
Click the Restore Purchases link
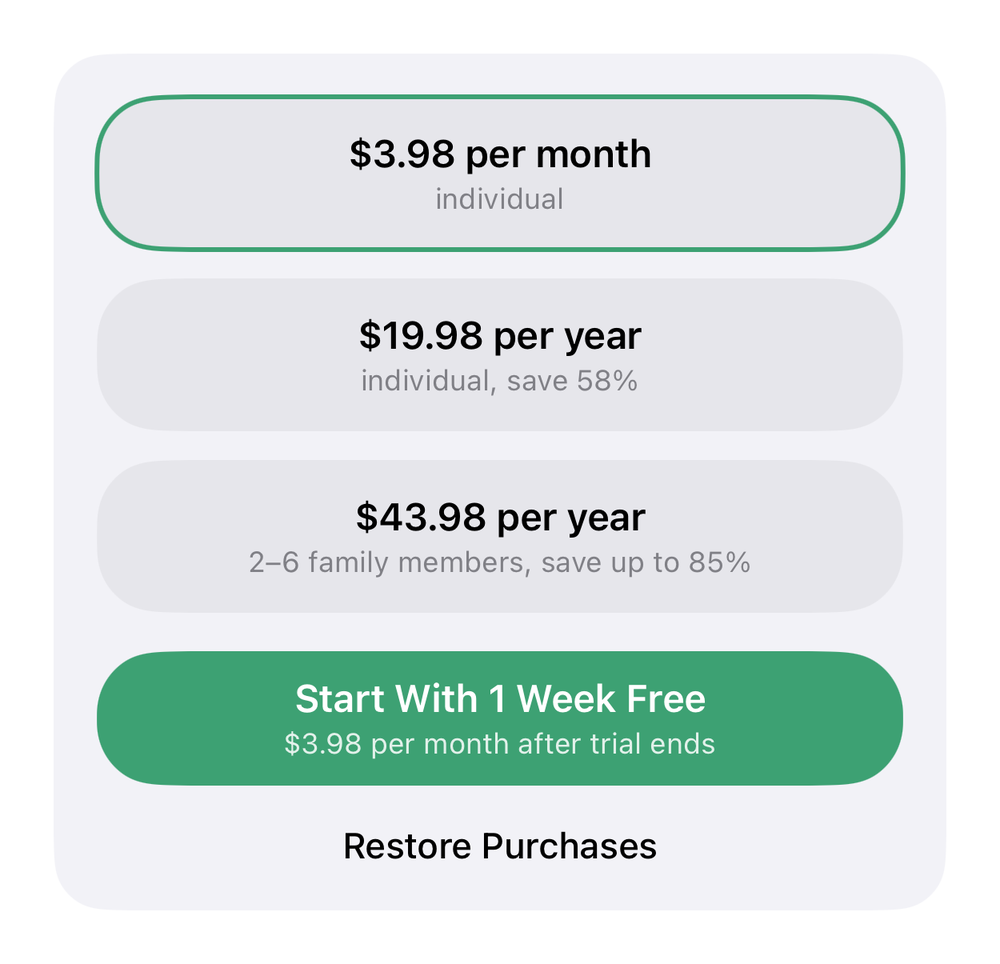pyautogui.click(x=500, y=846)
